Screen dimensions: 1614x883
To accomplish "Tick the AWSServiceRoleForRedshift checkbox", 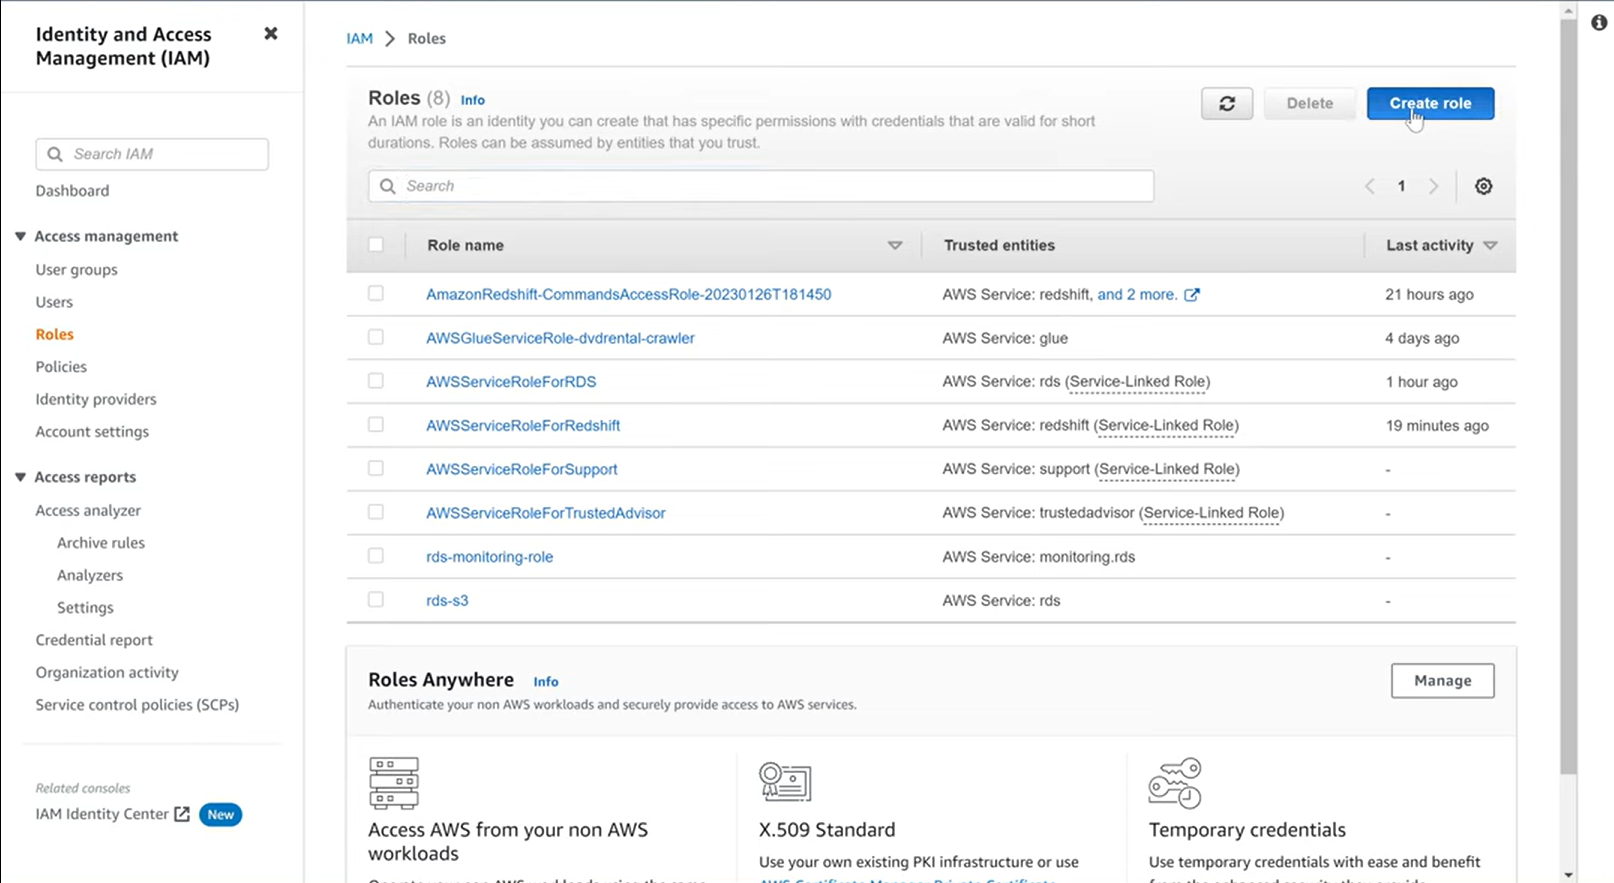I will (x=376, y=425).
